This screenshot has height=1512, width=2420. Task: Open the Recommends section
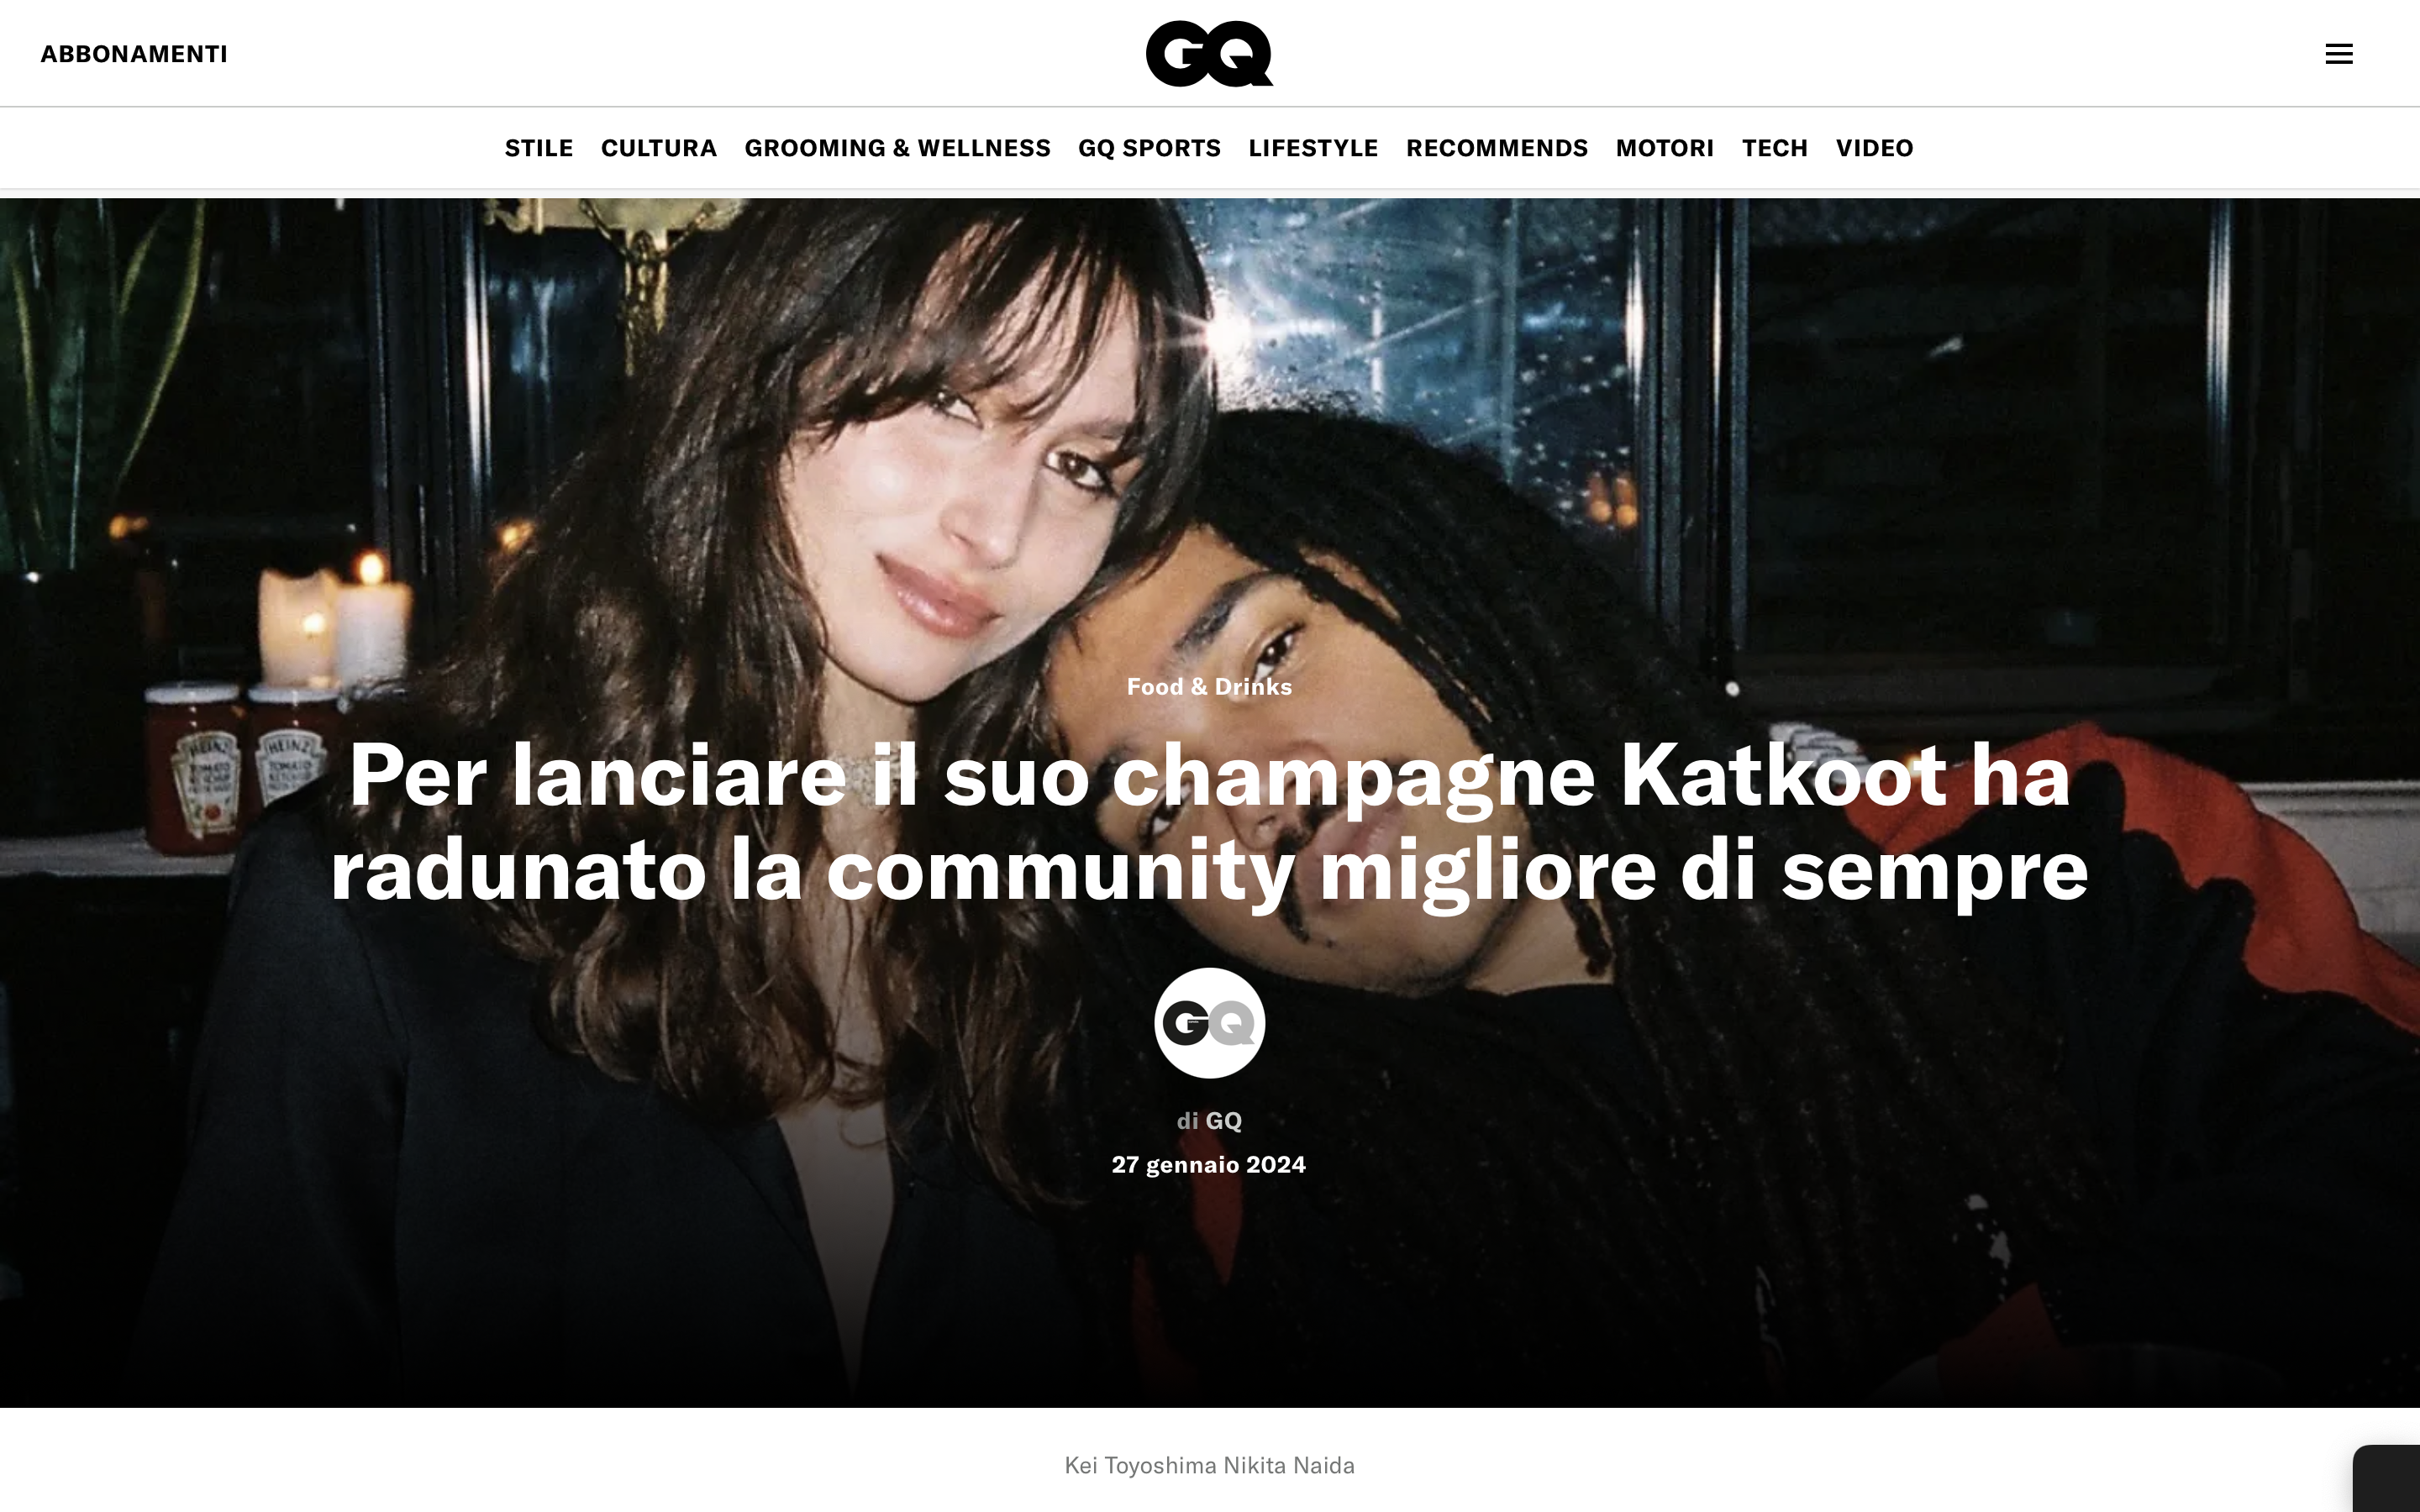pos(1497,148)
